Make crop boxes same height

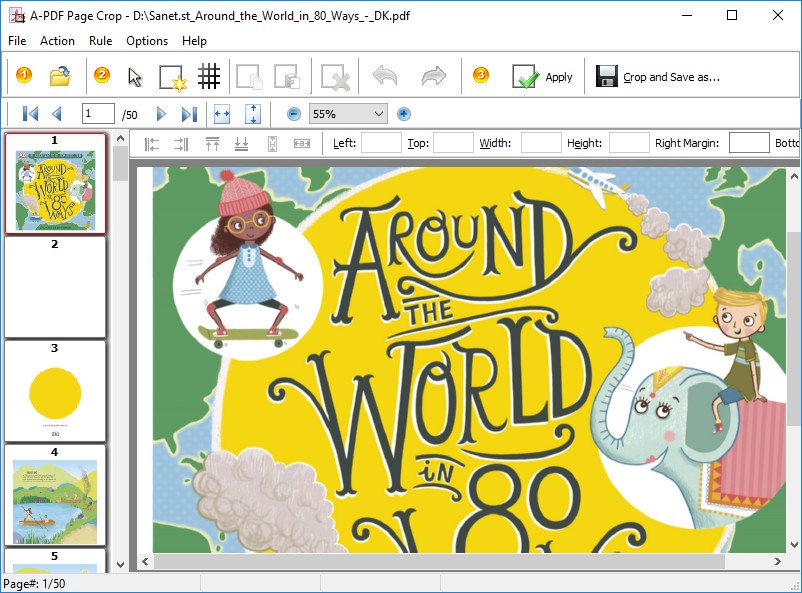pos(273,144)
